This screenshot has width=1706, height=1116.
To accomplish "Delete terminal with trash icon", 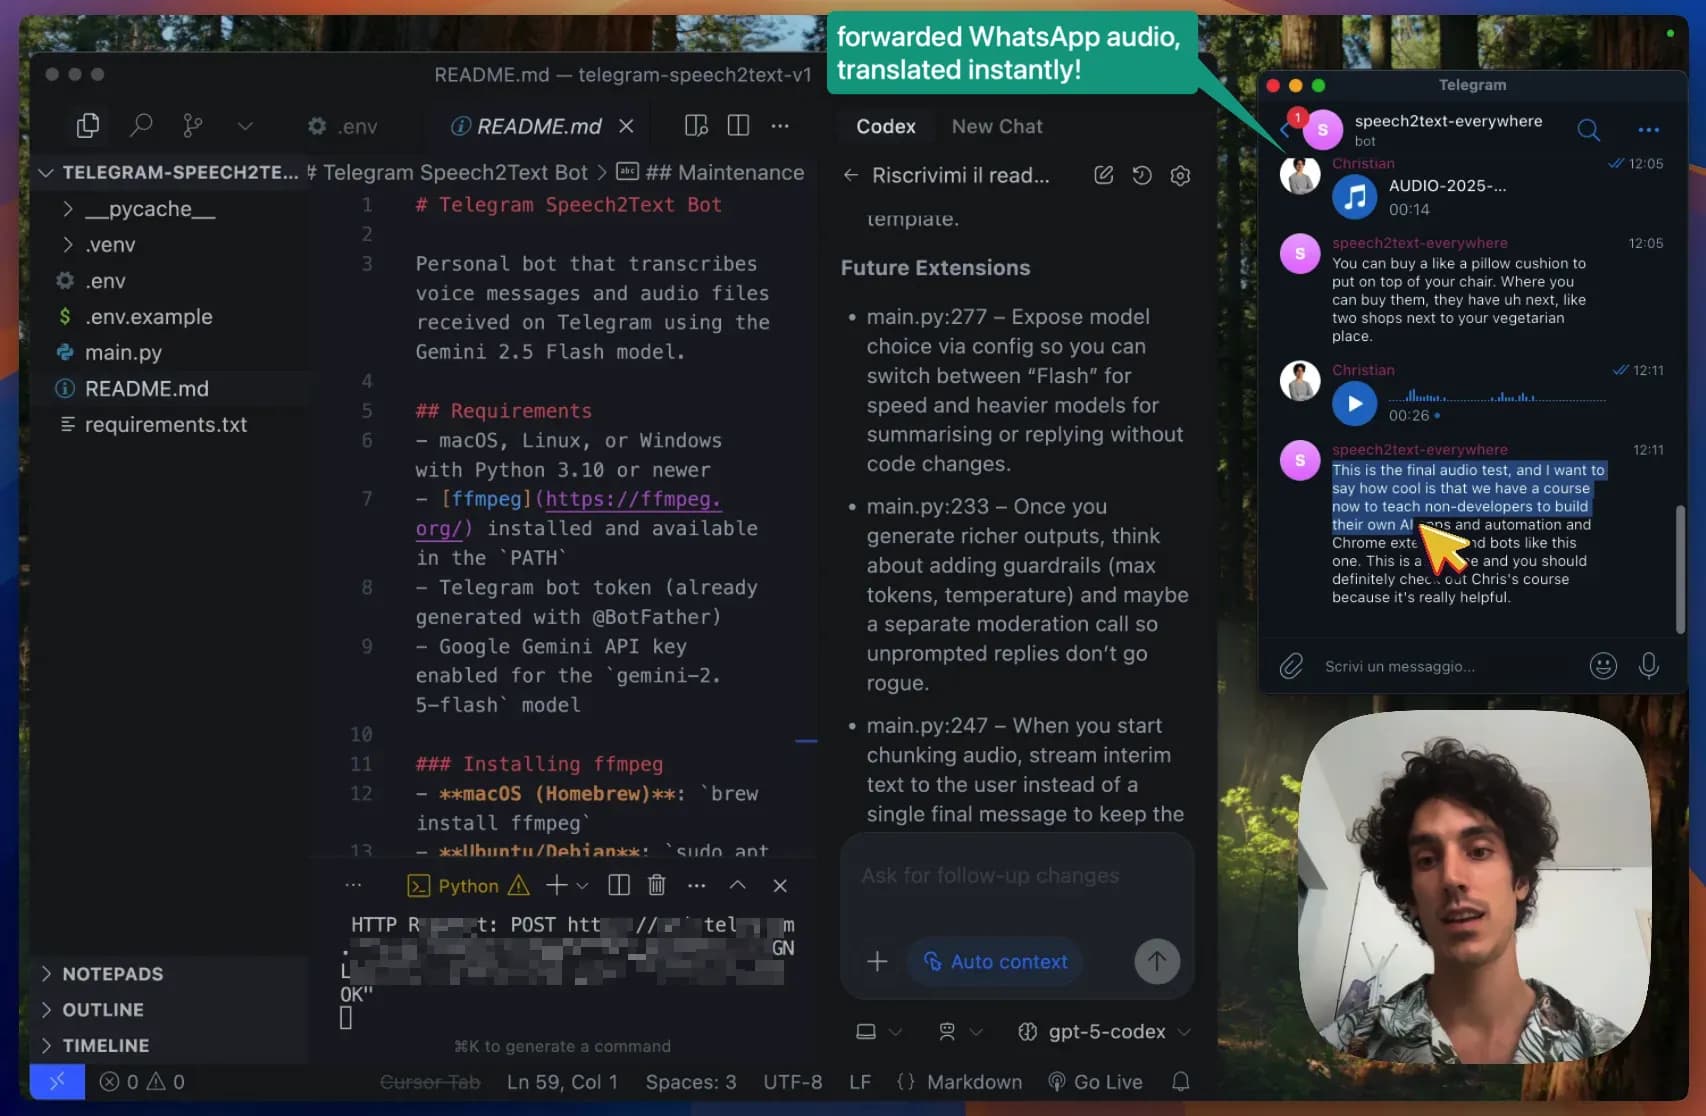I will pyautogui.click(x=656, y=885).
